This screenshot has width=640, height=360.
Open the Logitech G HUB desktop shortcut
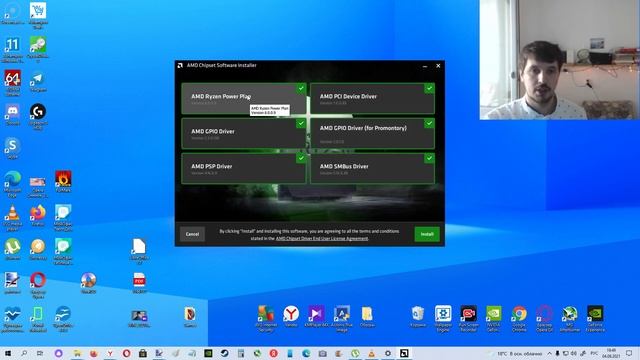[x=38, y=116]
